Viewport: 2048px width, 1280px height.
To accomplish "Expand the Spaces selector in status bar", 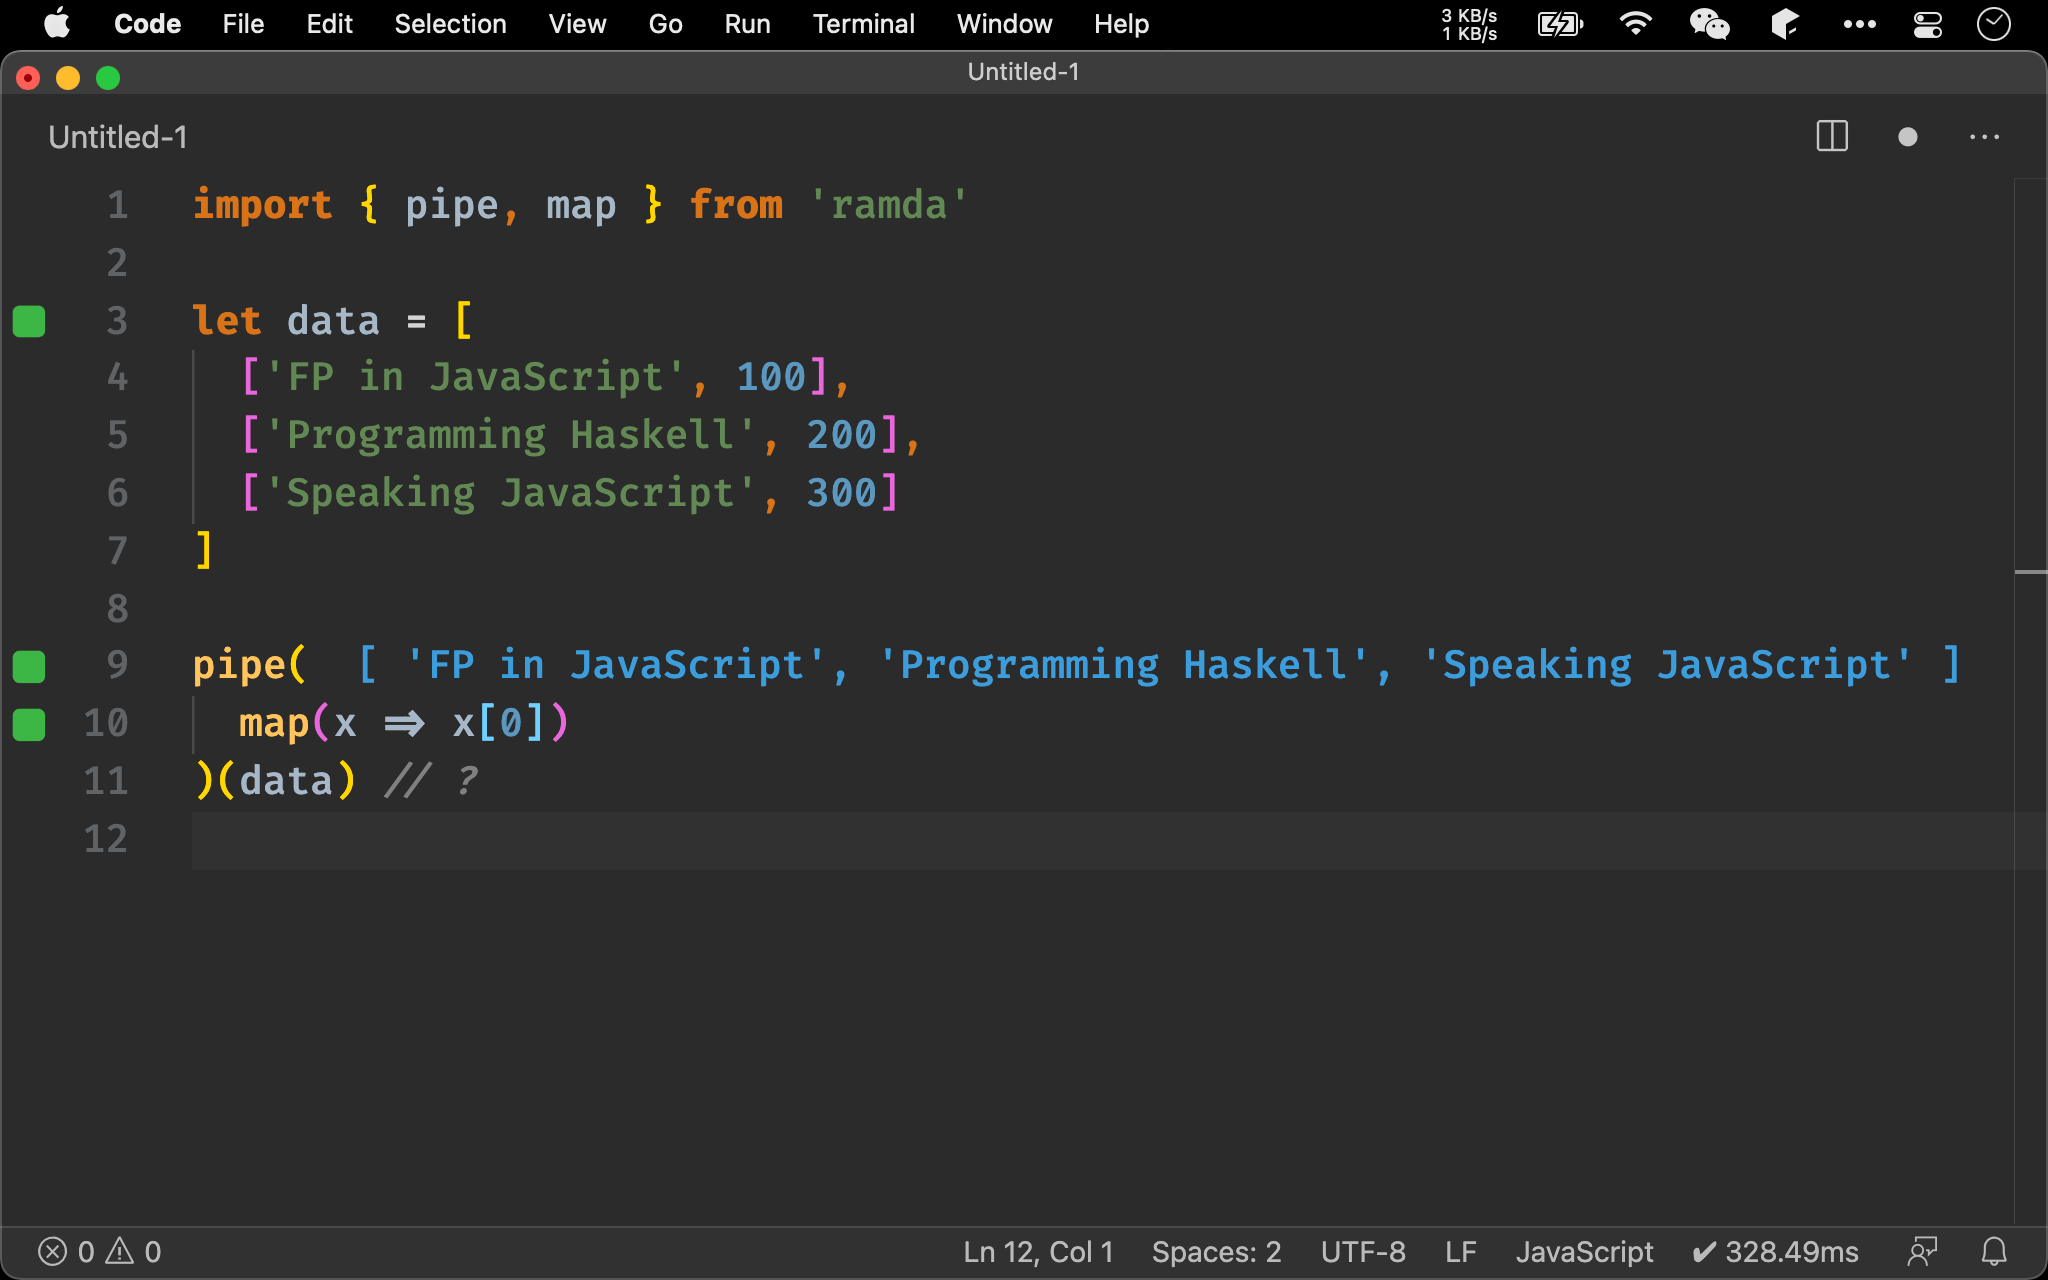I will click(1215, 1251).
